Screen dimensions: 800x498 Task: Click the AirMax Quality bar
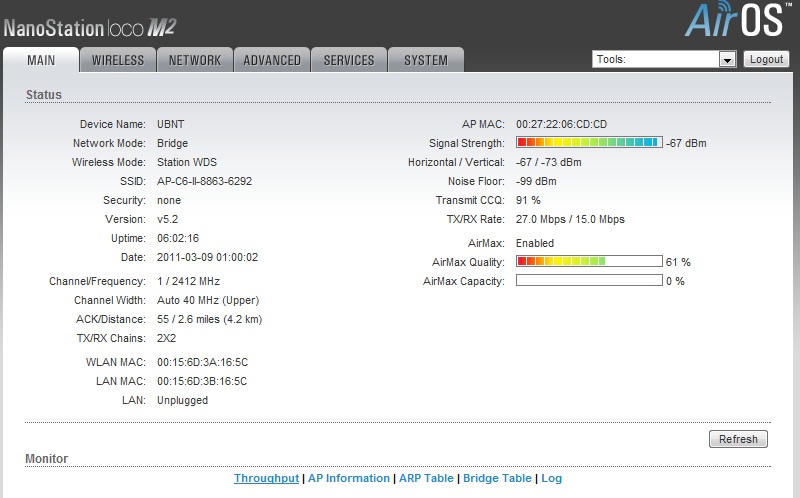click(589, 262)
